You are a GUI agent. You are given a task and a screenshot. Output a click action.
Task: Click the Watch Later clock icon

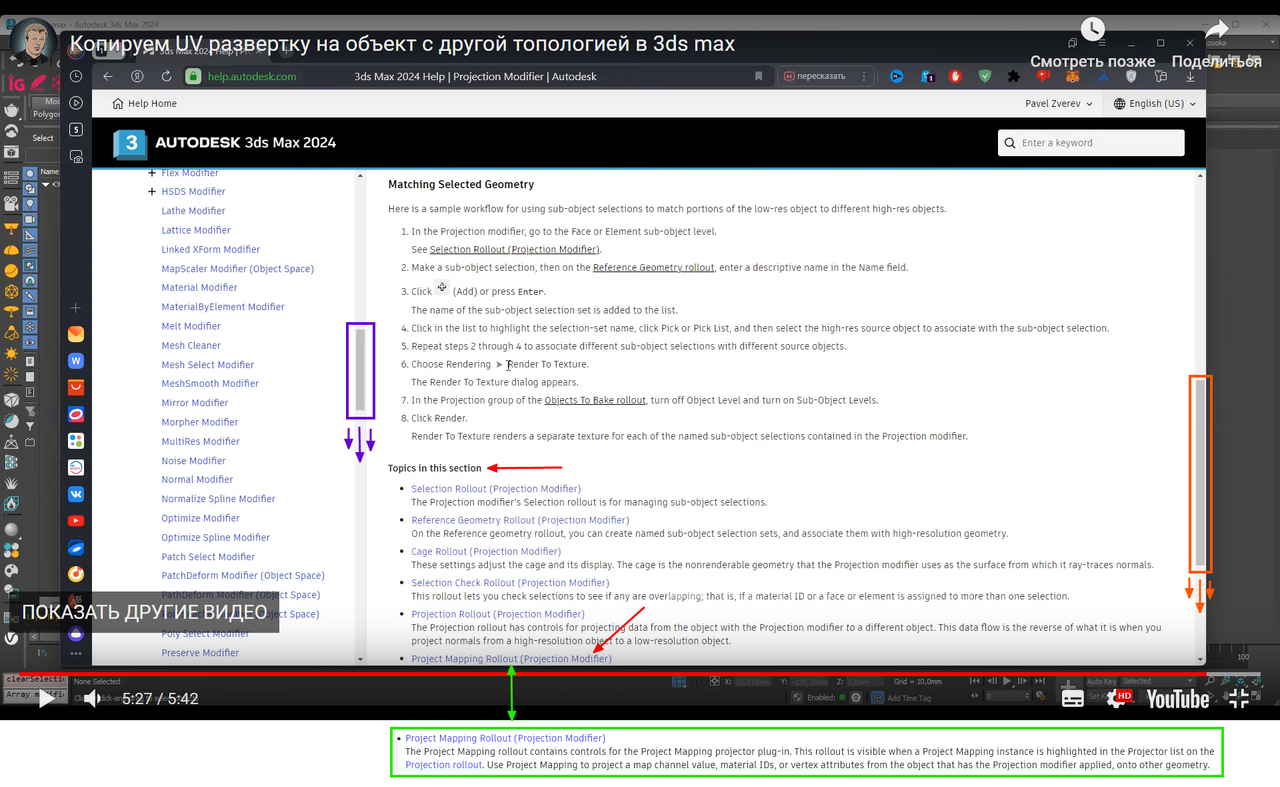[1093, 30]
